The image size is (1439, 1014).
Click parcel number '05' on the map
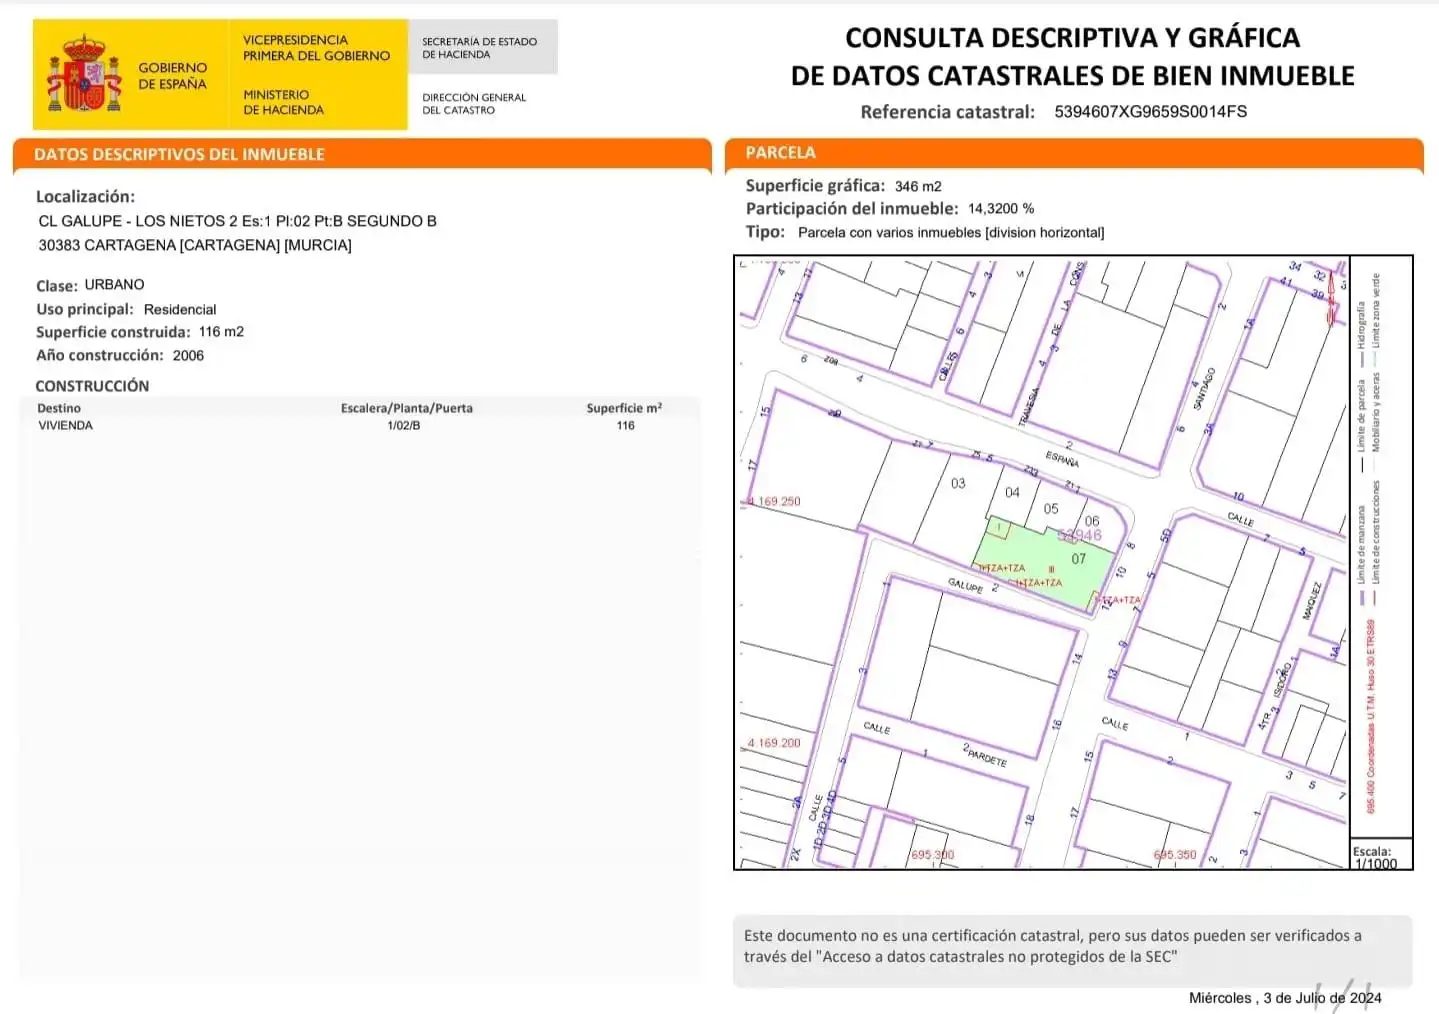pyautogui.click(x=1051, y=509)
